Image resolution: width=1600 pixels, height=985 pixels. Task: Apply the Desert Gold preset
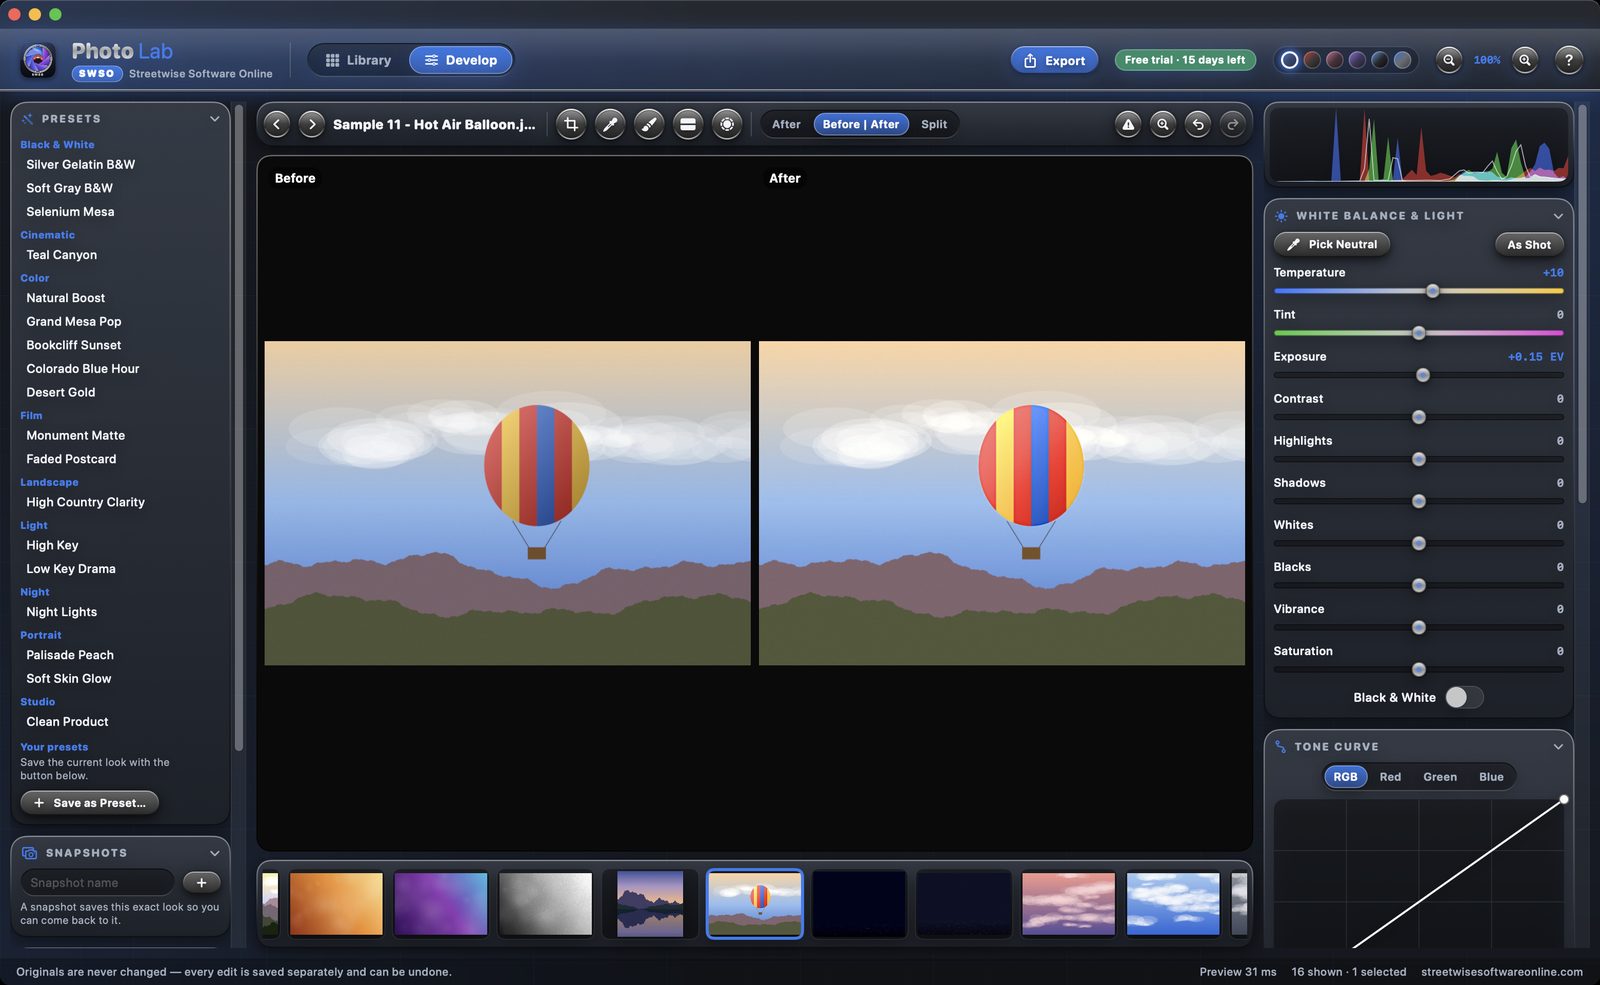[x=61, y=392]
